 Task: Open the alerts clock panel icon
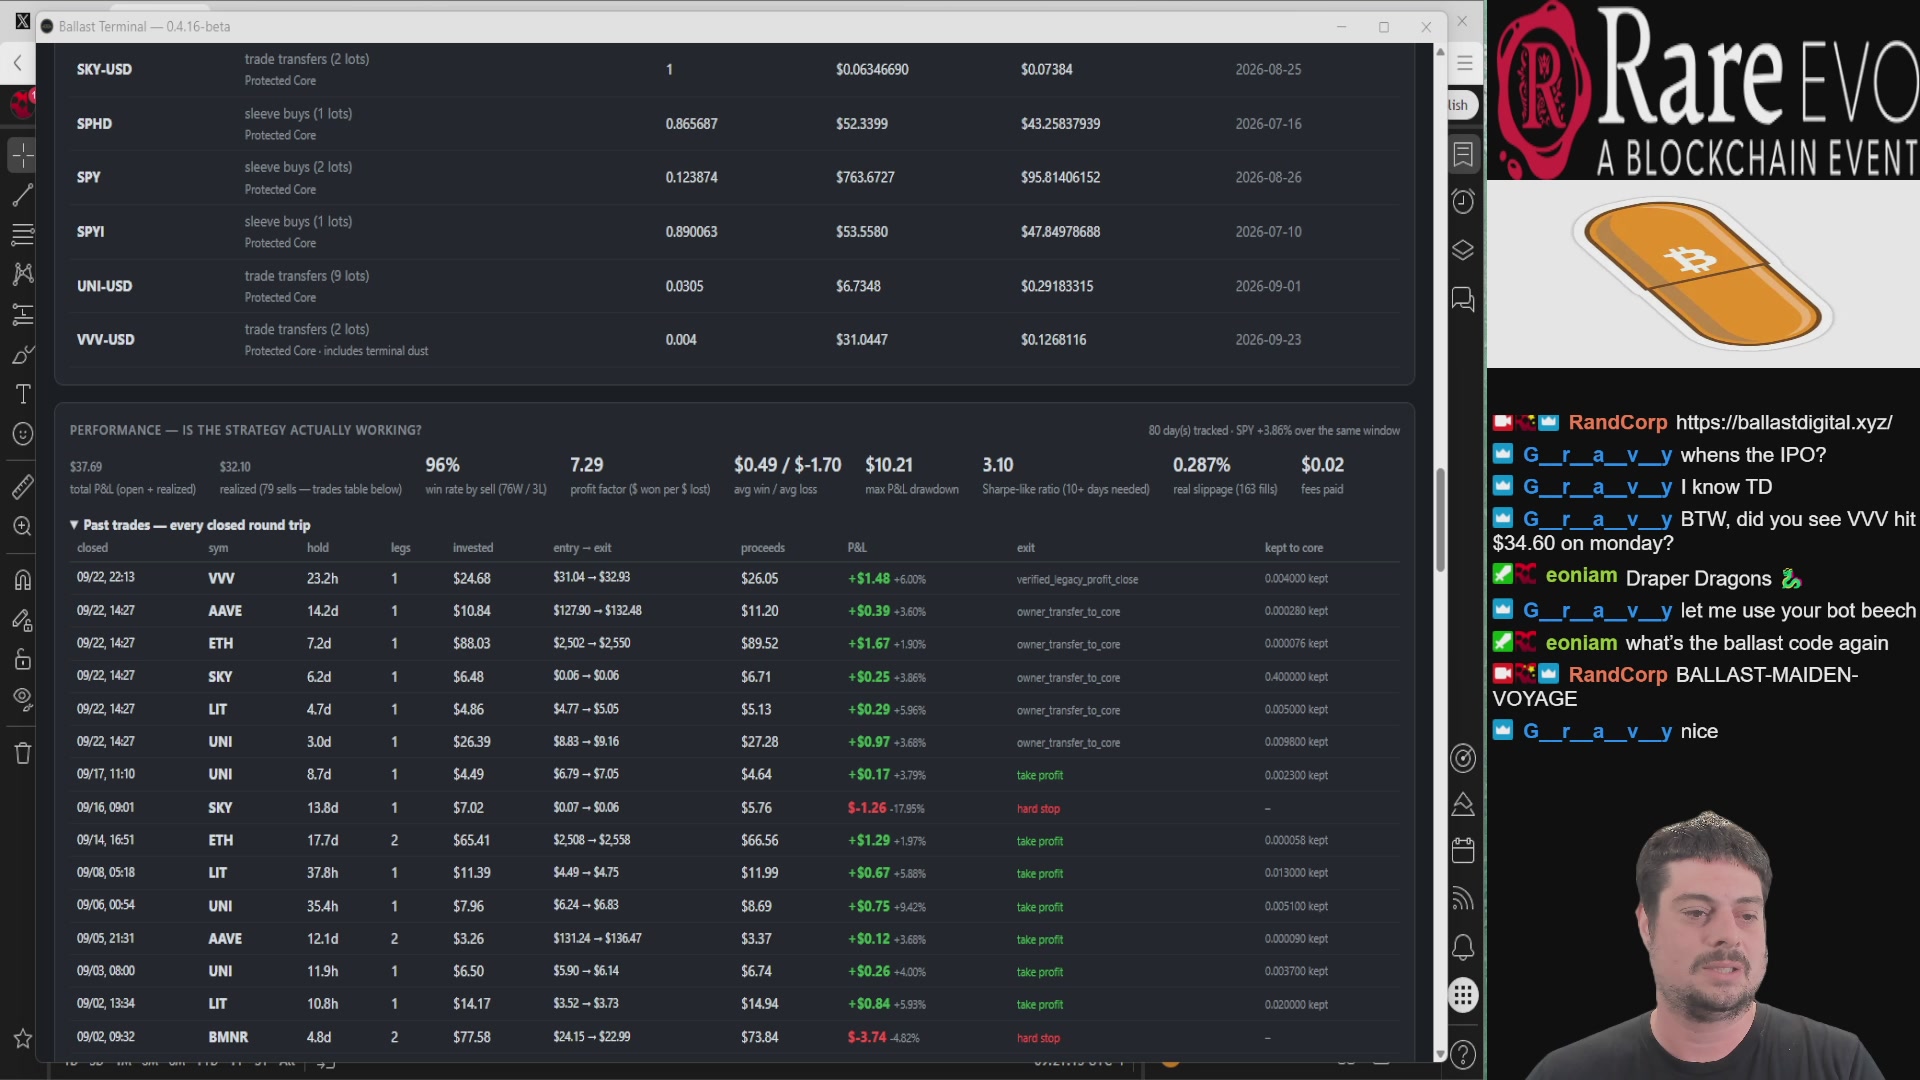pos(1463,201)
